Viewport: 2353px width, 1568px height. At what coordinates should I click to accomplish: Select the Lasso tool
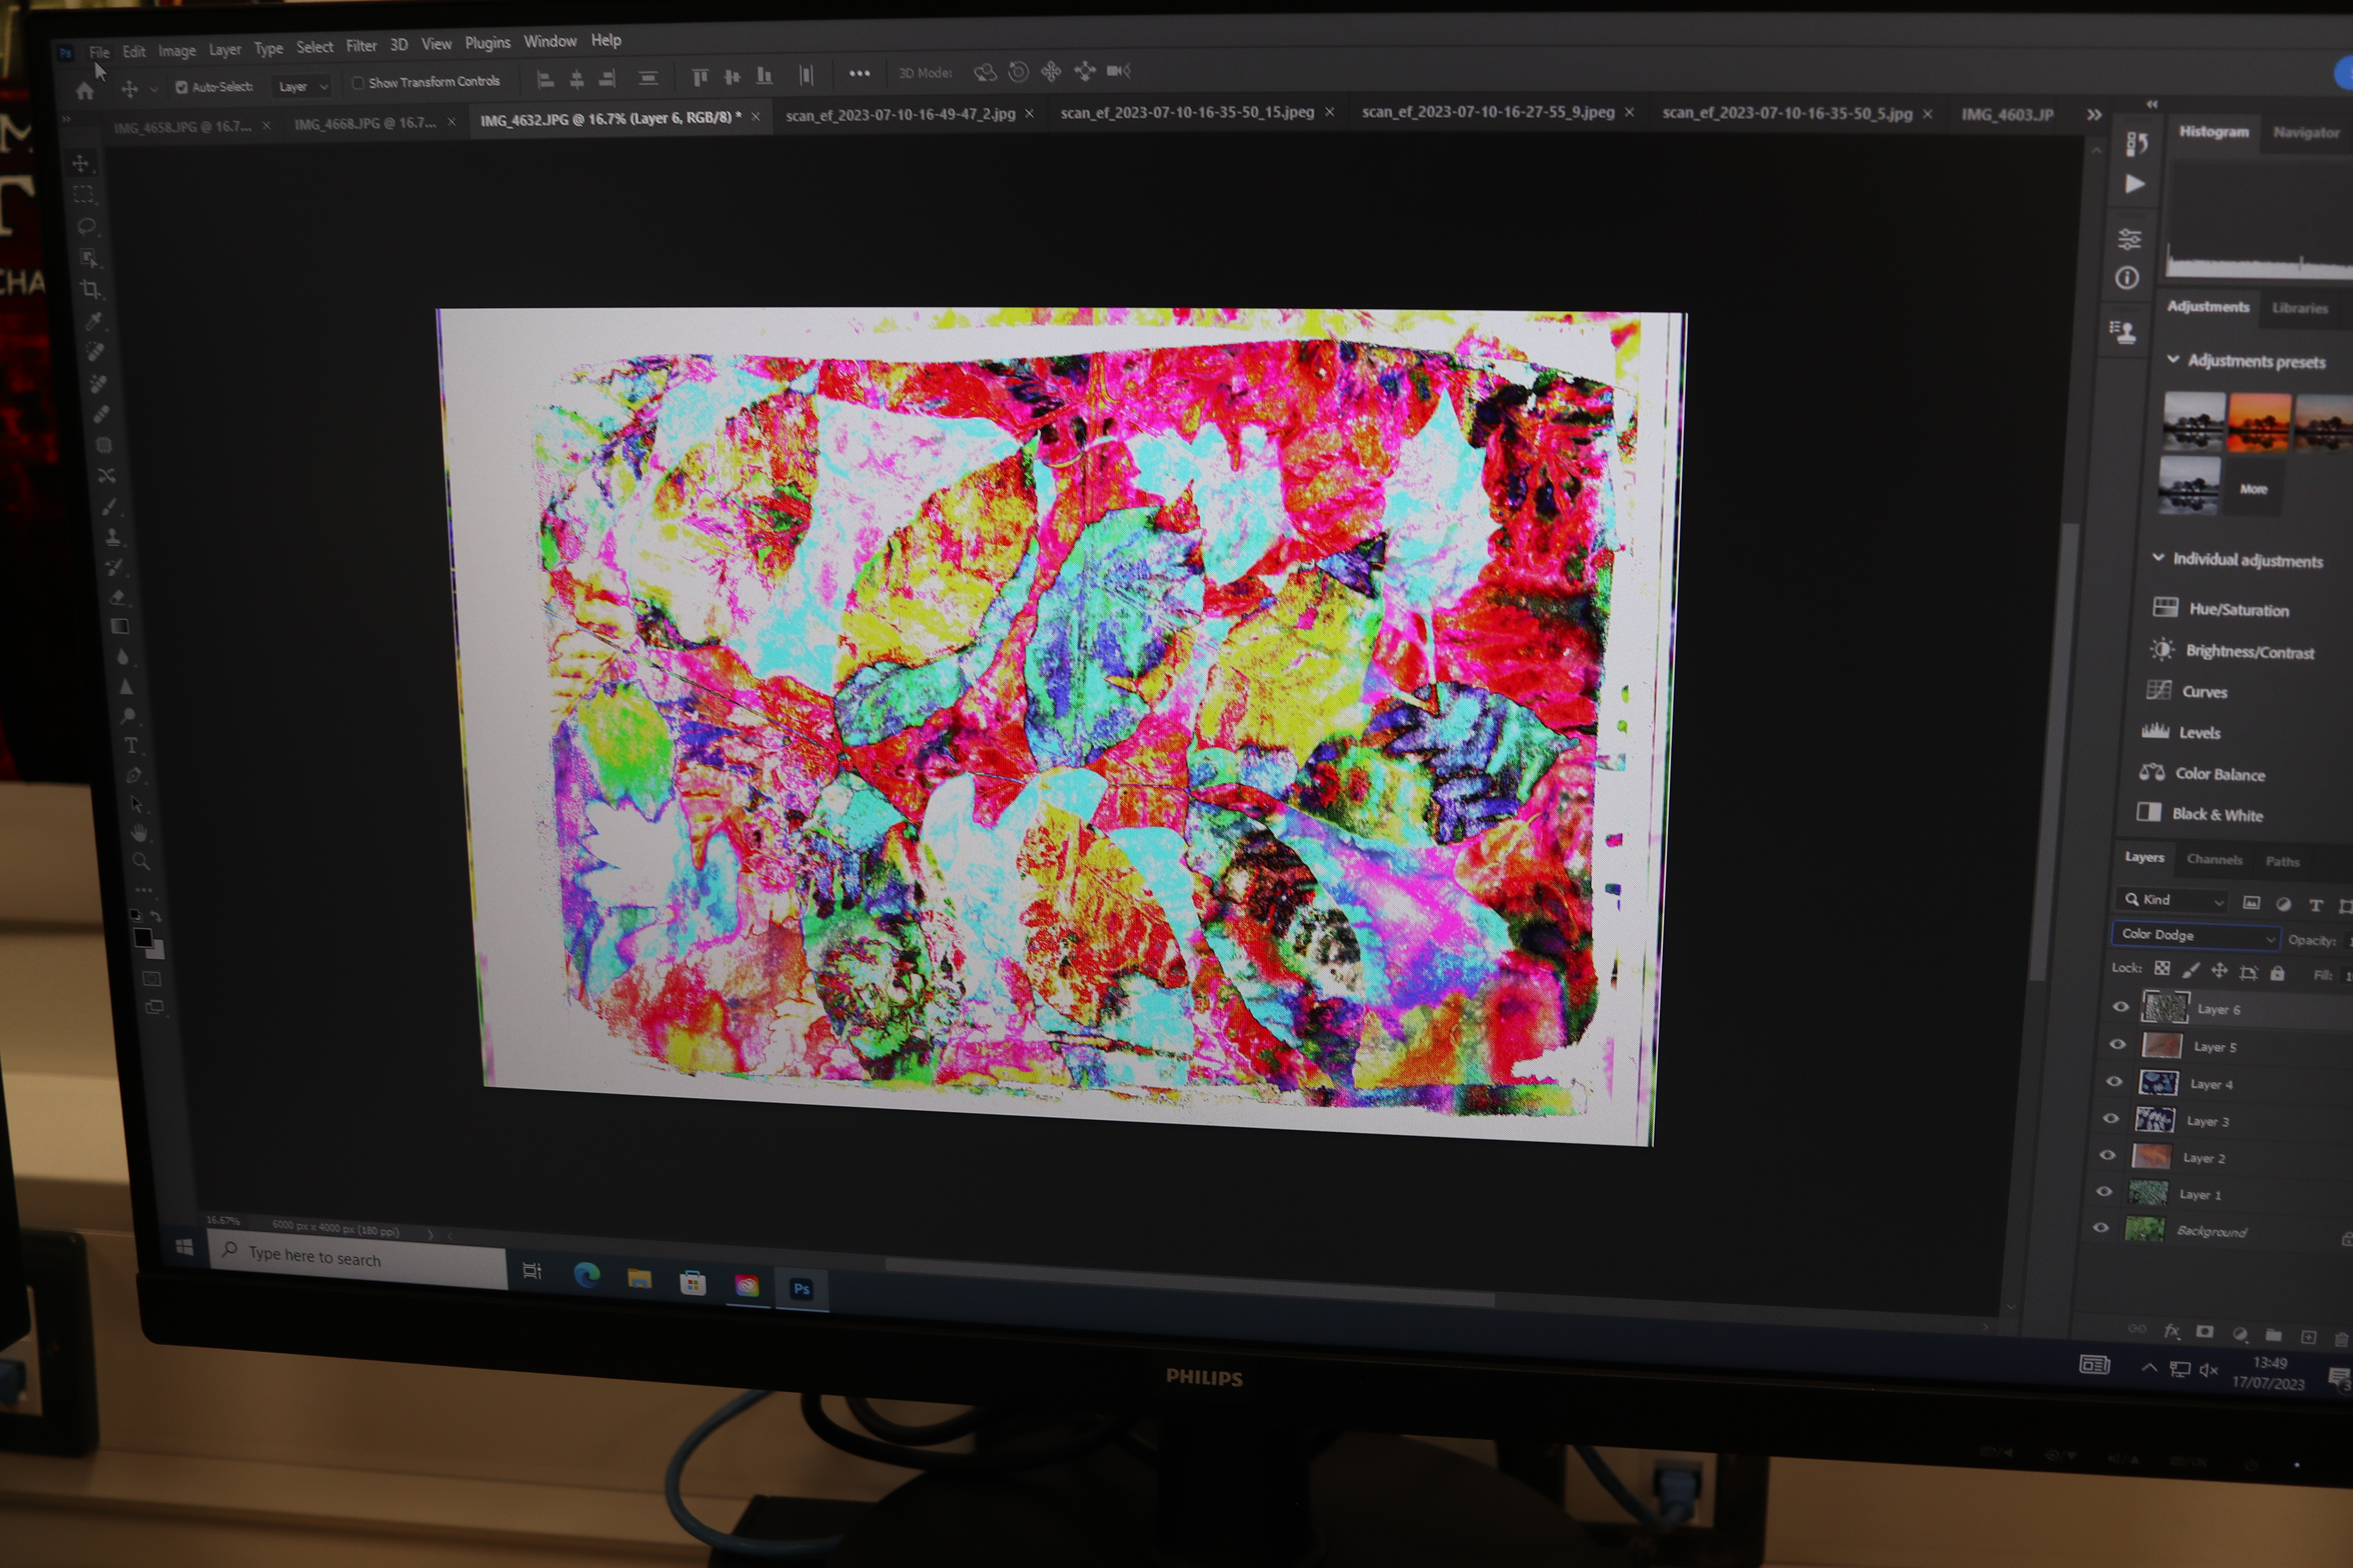point(87,226)
